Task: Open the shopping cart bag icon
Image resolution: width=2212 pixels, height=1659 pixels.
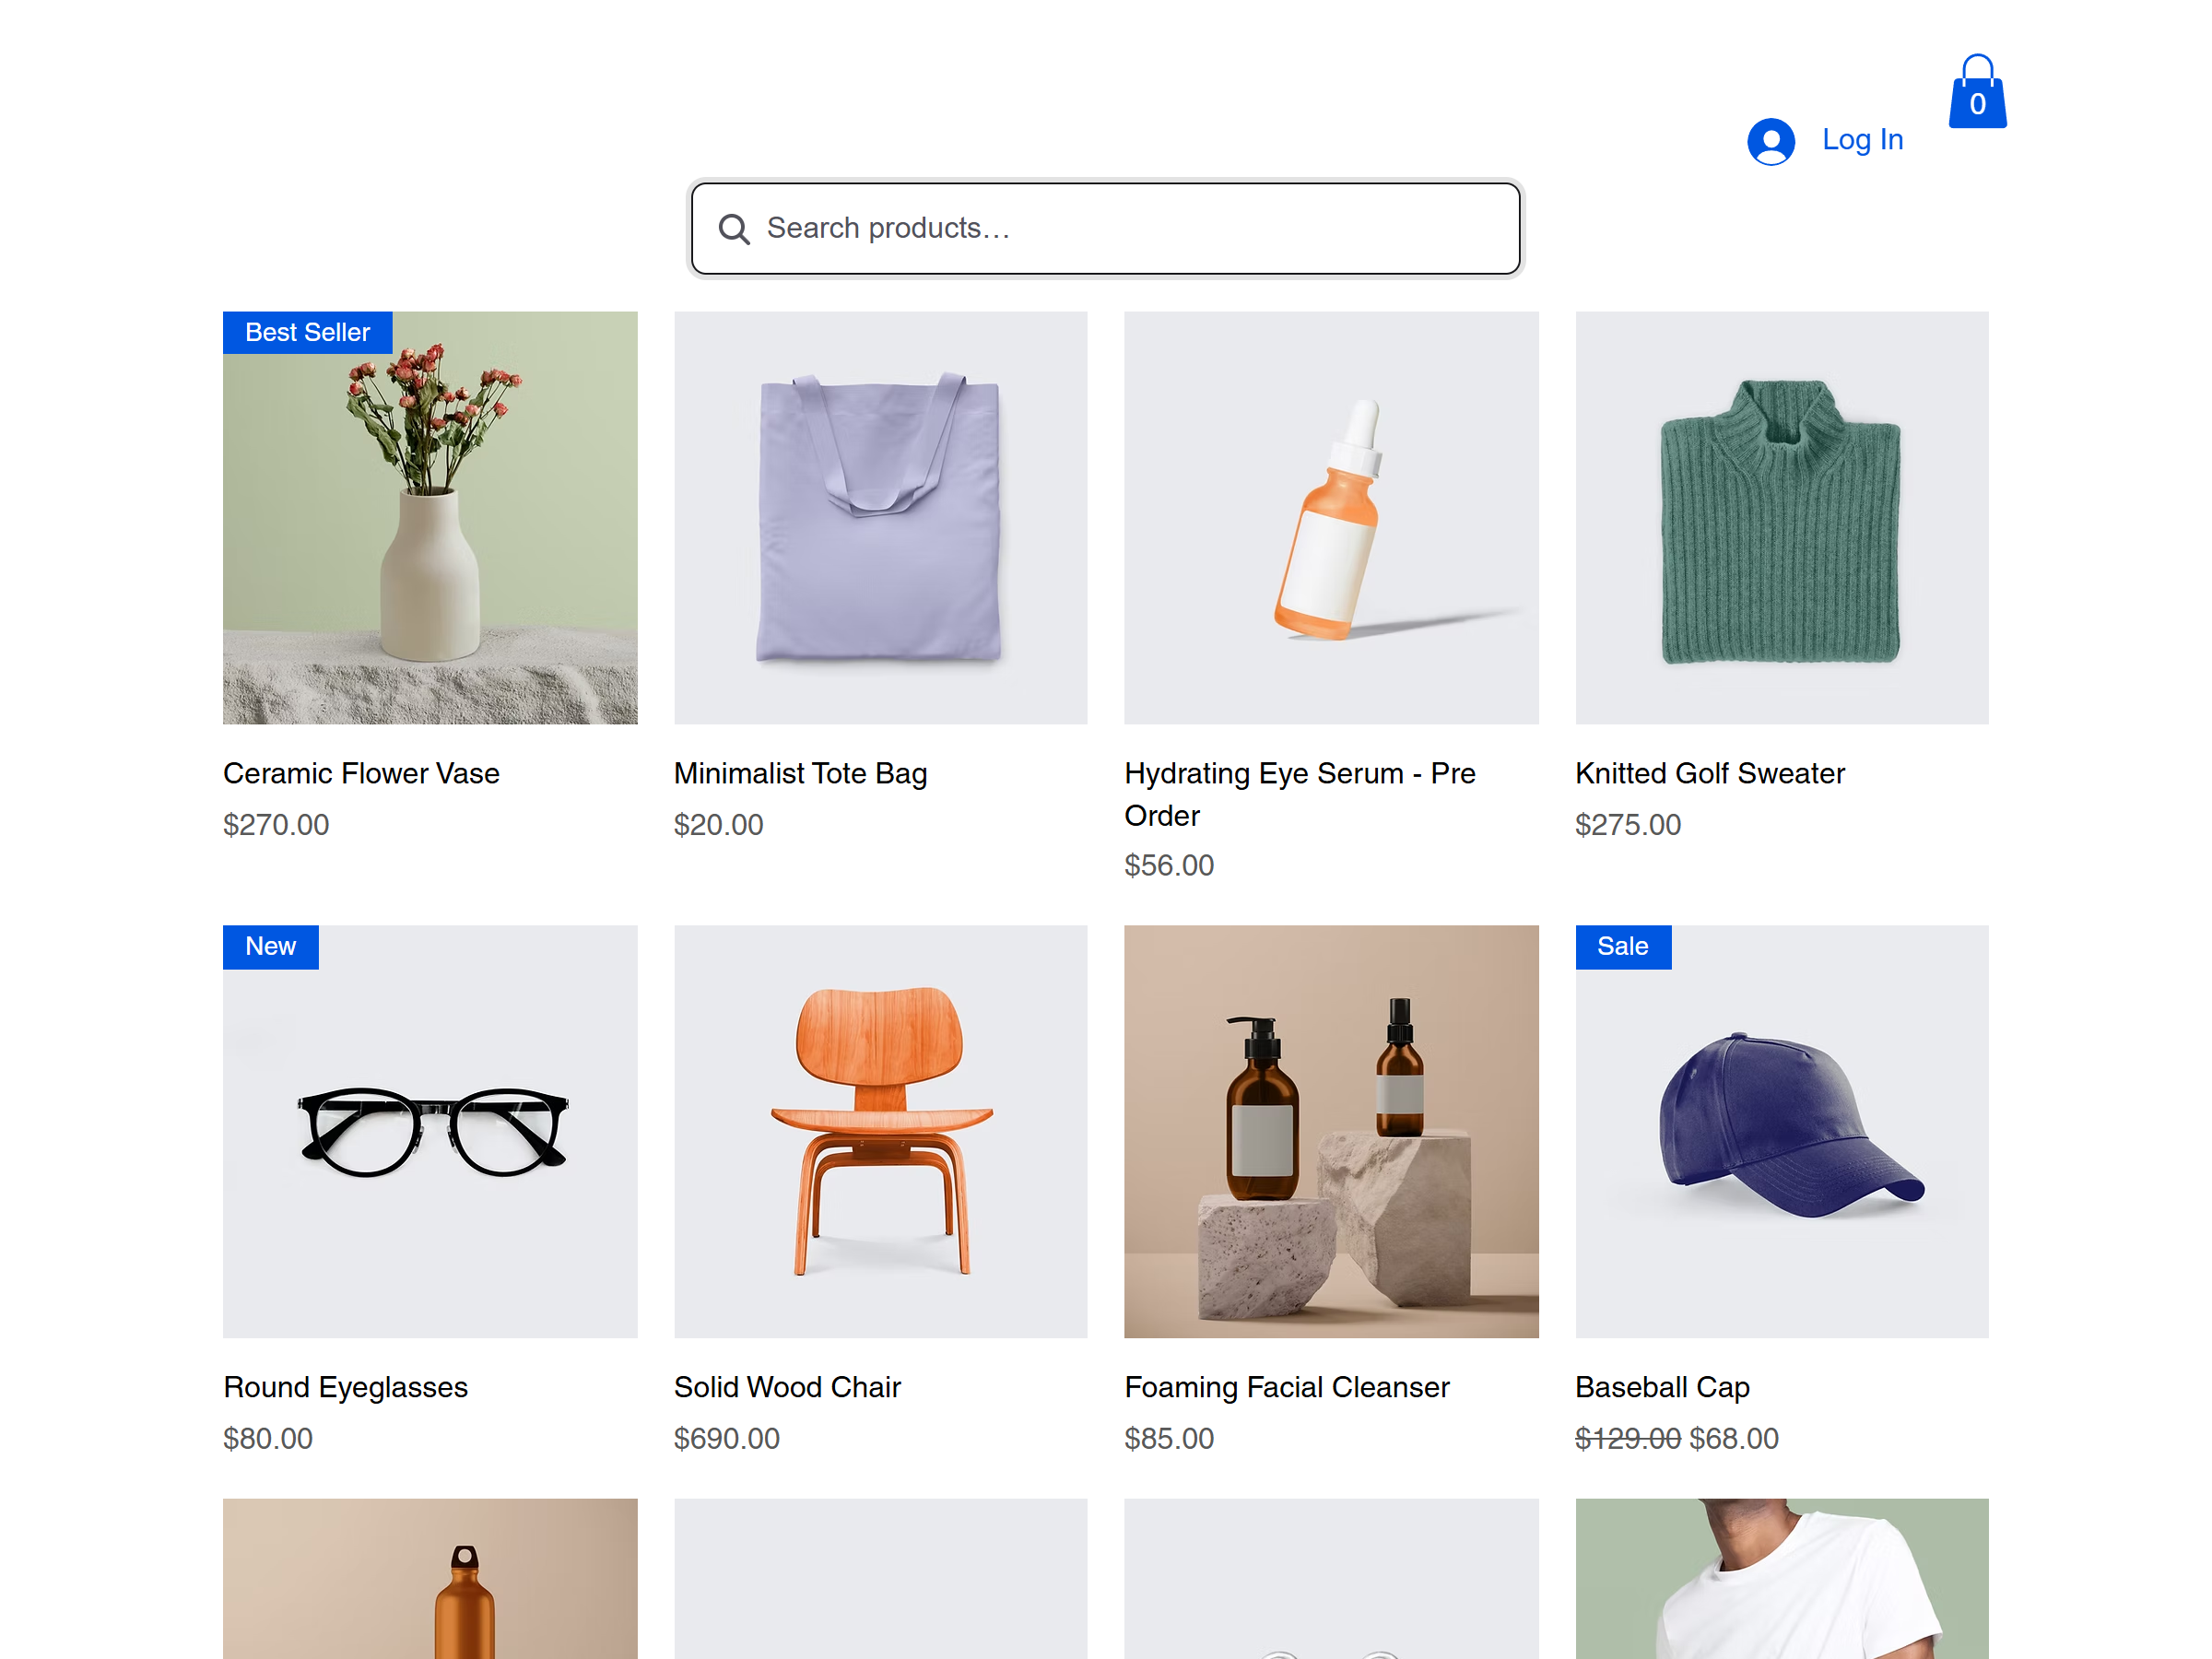Action: [x=1977, y=91]
